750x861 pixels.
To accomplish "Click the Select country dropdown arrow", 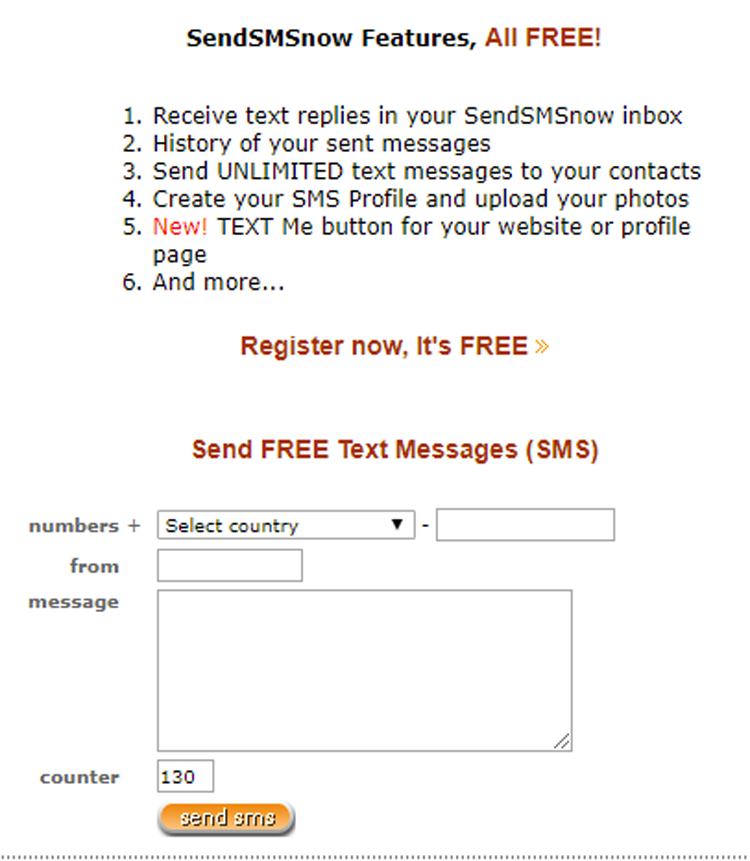I will click(398, 525).
